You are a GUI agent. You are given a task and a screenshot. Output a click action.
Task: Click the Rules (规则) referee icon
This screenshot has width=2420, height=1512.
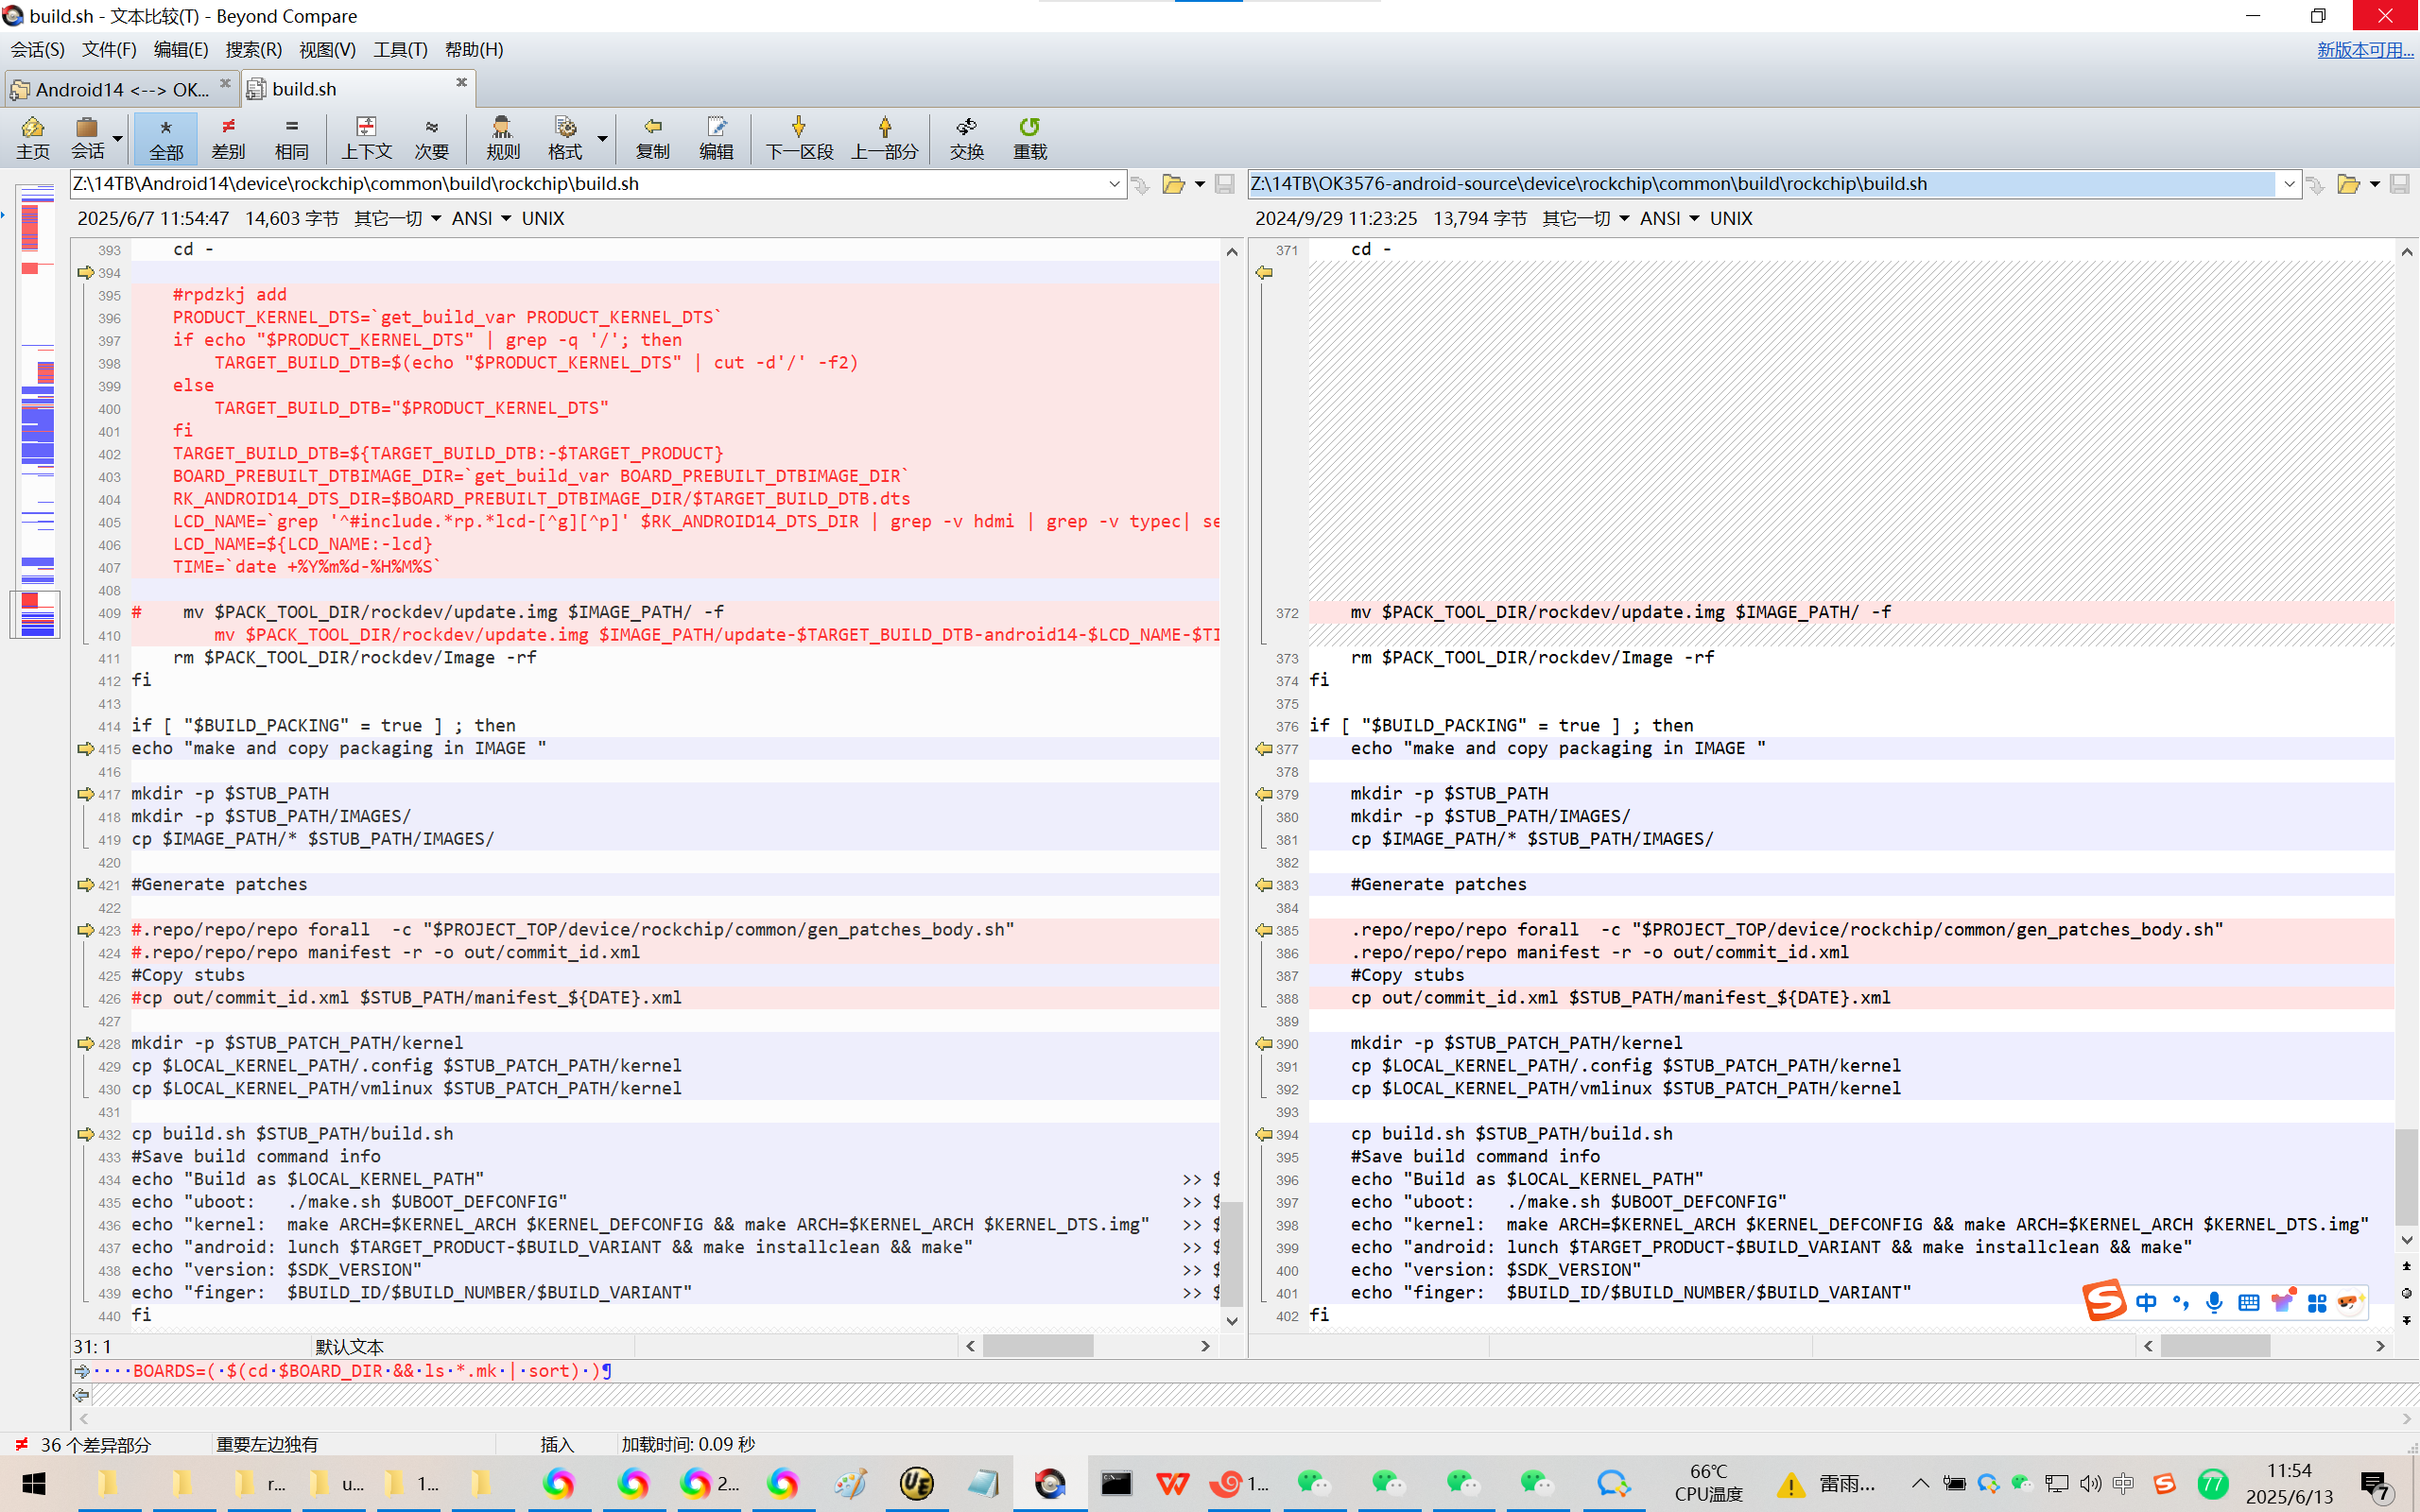pos(502,137)
